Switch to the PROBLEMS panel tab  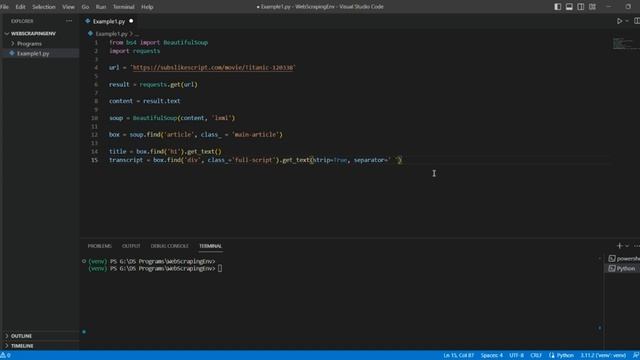[100, 246]
